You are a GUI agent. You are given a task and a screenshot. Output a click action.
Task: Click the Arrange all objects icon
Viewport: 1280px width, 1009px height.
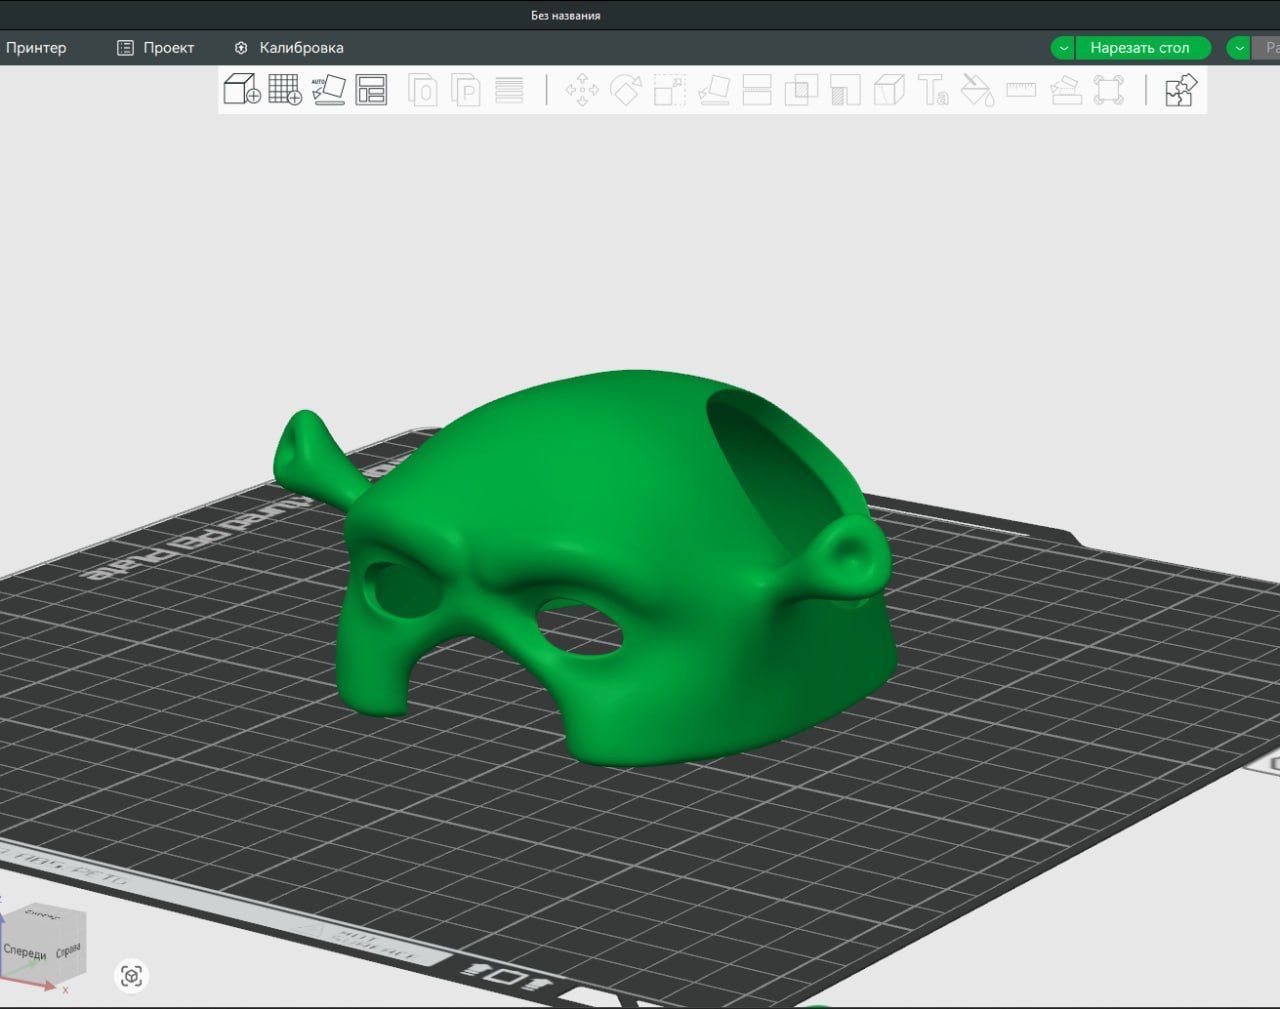pyautogui.click(x=371, y=90)
